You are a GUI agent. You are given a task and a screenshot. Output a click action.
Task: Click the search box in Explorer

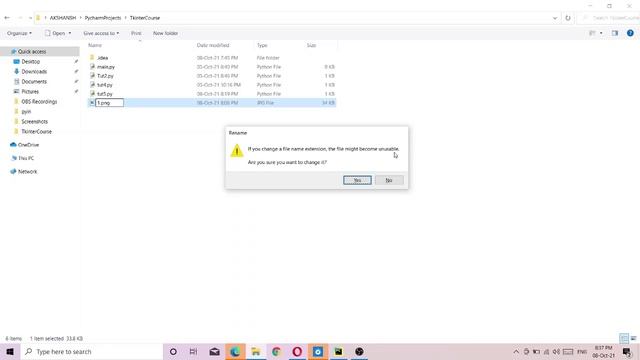click(x=609, y=18)
